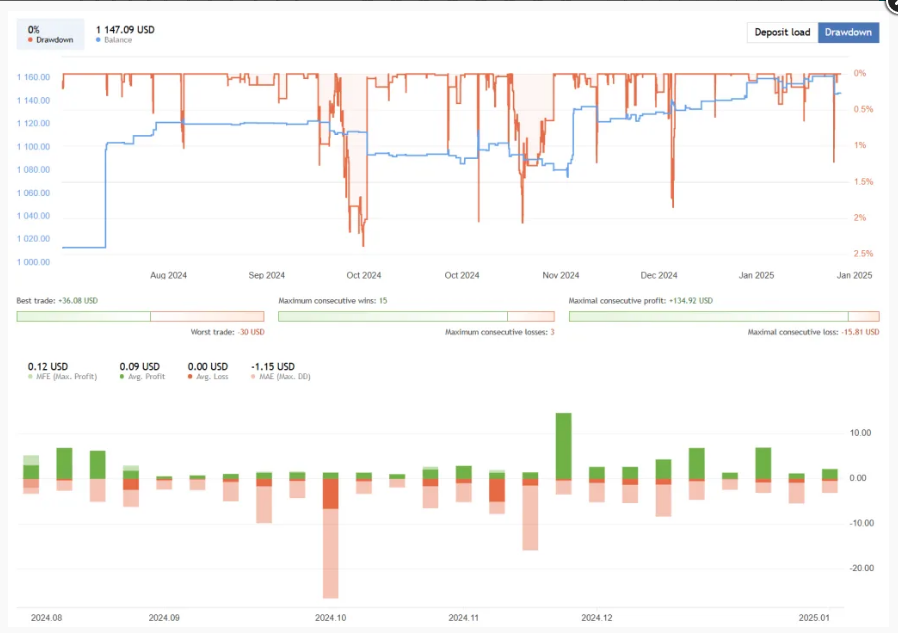Click the -10.00 bar chart axis label
This screenshot has width=898, height=633.
tap(861, 523)
